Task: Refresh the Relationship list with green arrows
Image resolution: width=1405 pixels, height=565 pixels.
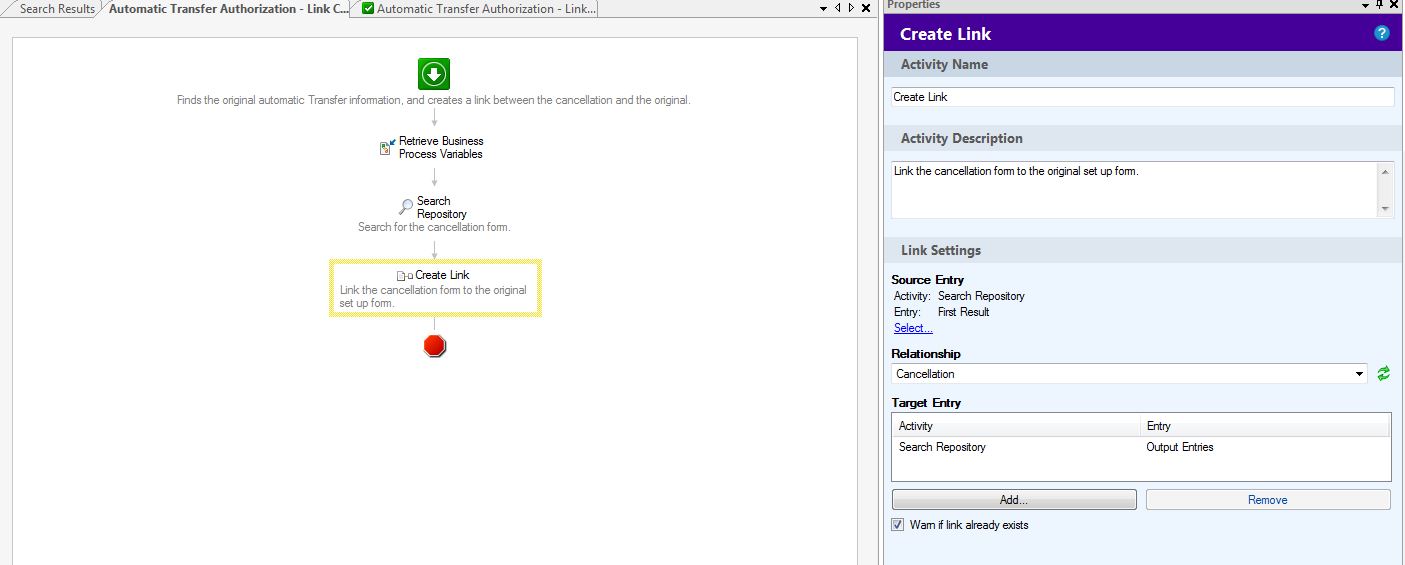Action: [1383, 374]
